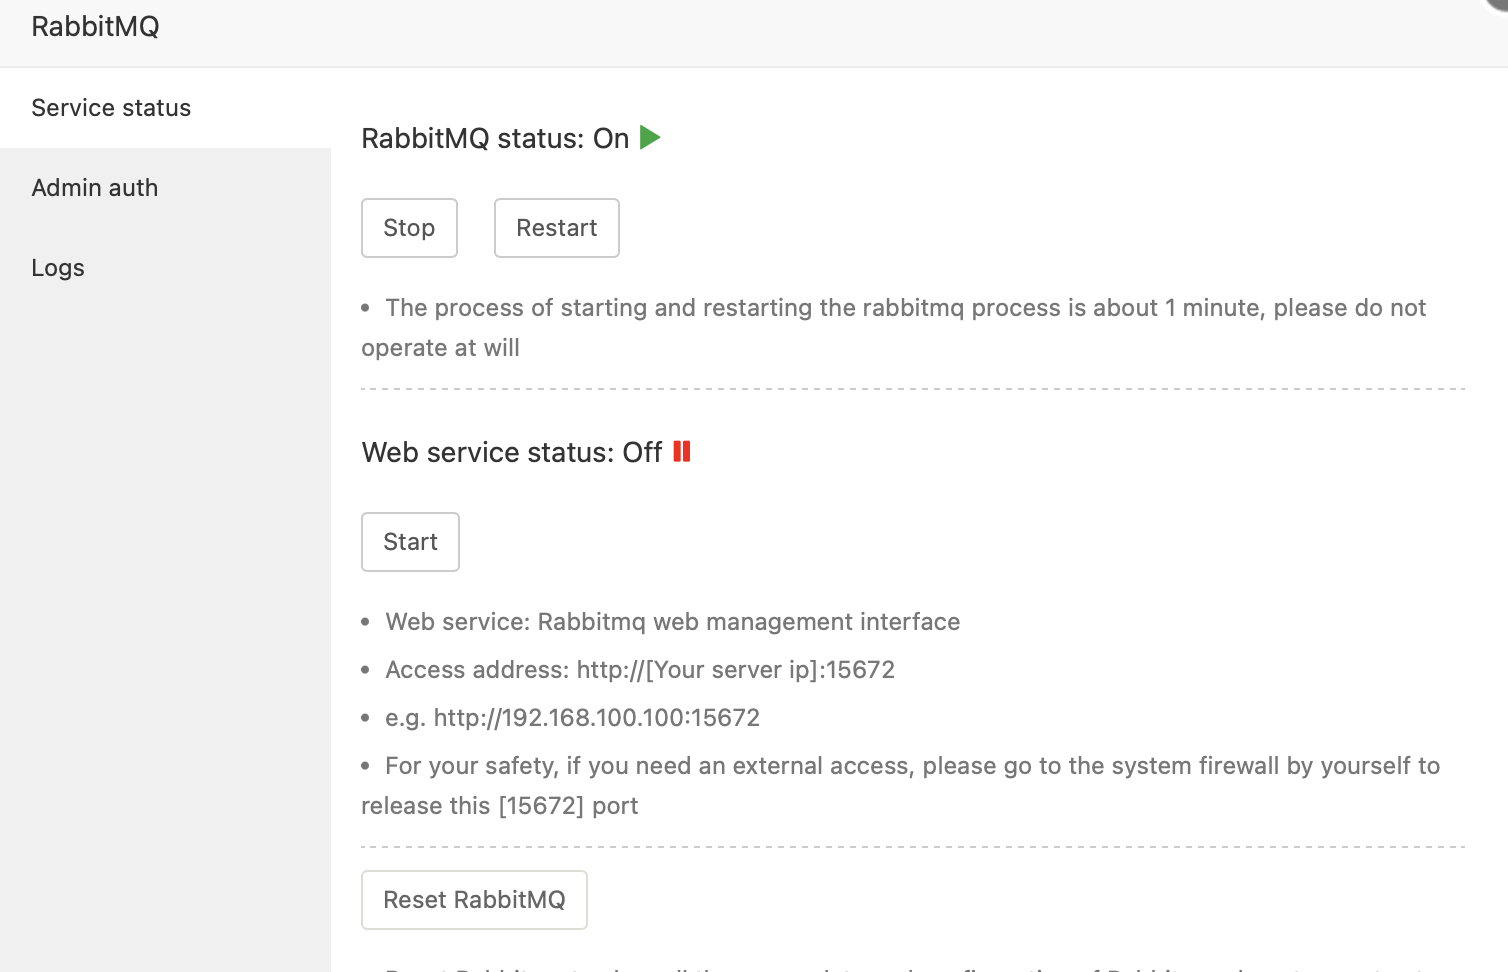Click the RabbitMQ window title
This screenshot has width=1508, height=972.
(95, 27)
